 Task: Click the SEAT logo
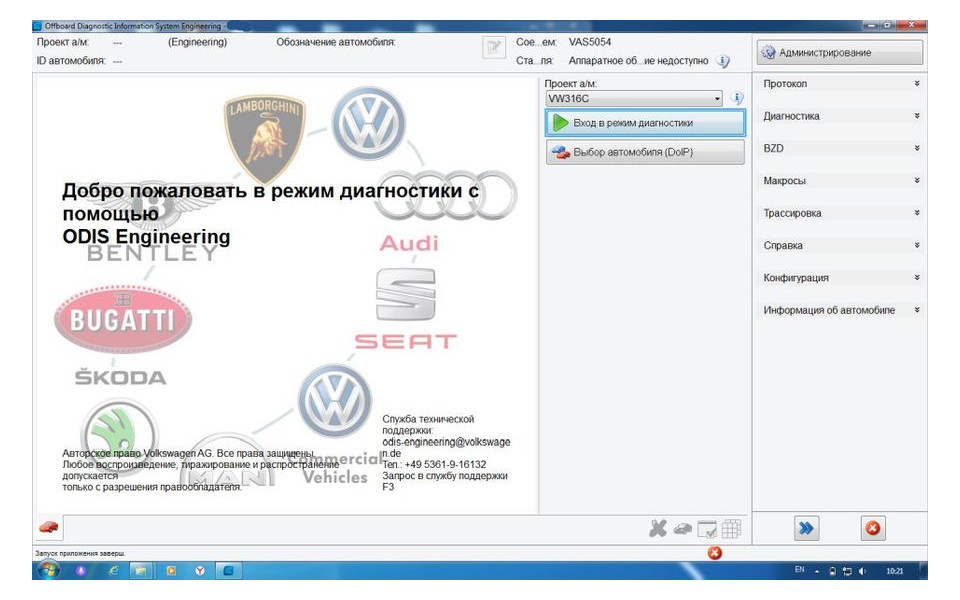(x=405, y=309)
